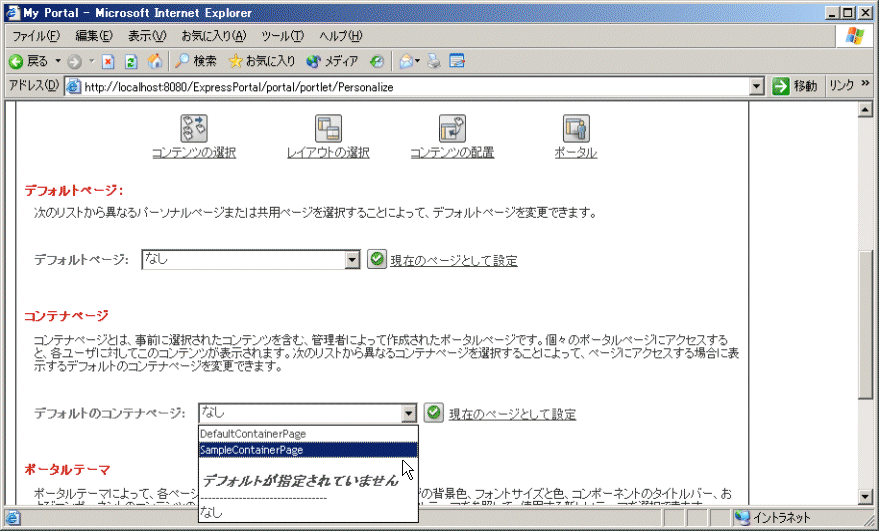Click the Stop loading icon
The image size is (879, 531).
pos(108,62)
